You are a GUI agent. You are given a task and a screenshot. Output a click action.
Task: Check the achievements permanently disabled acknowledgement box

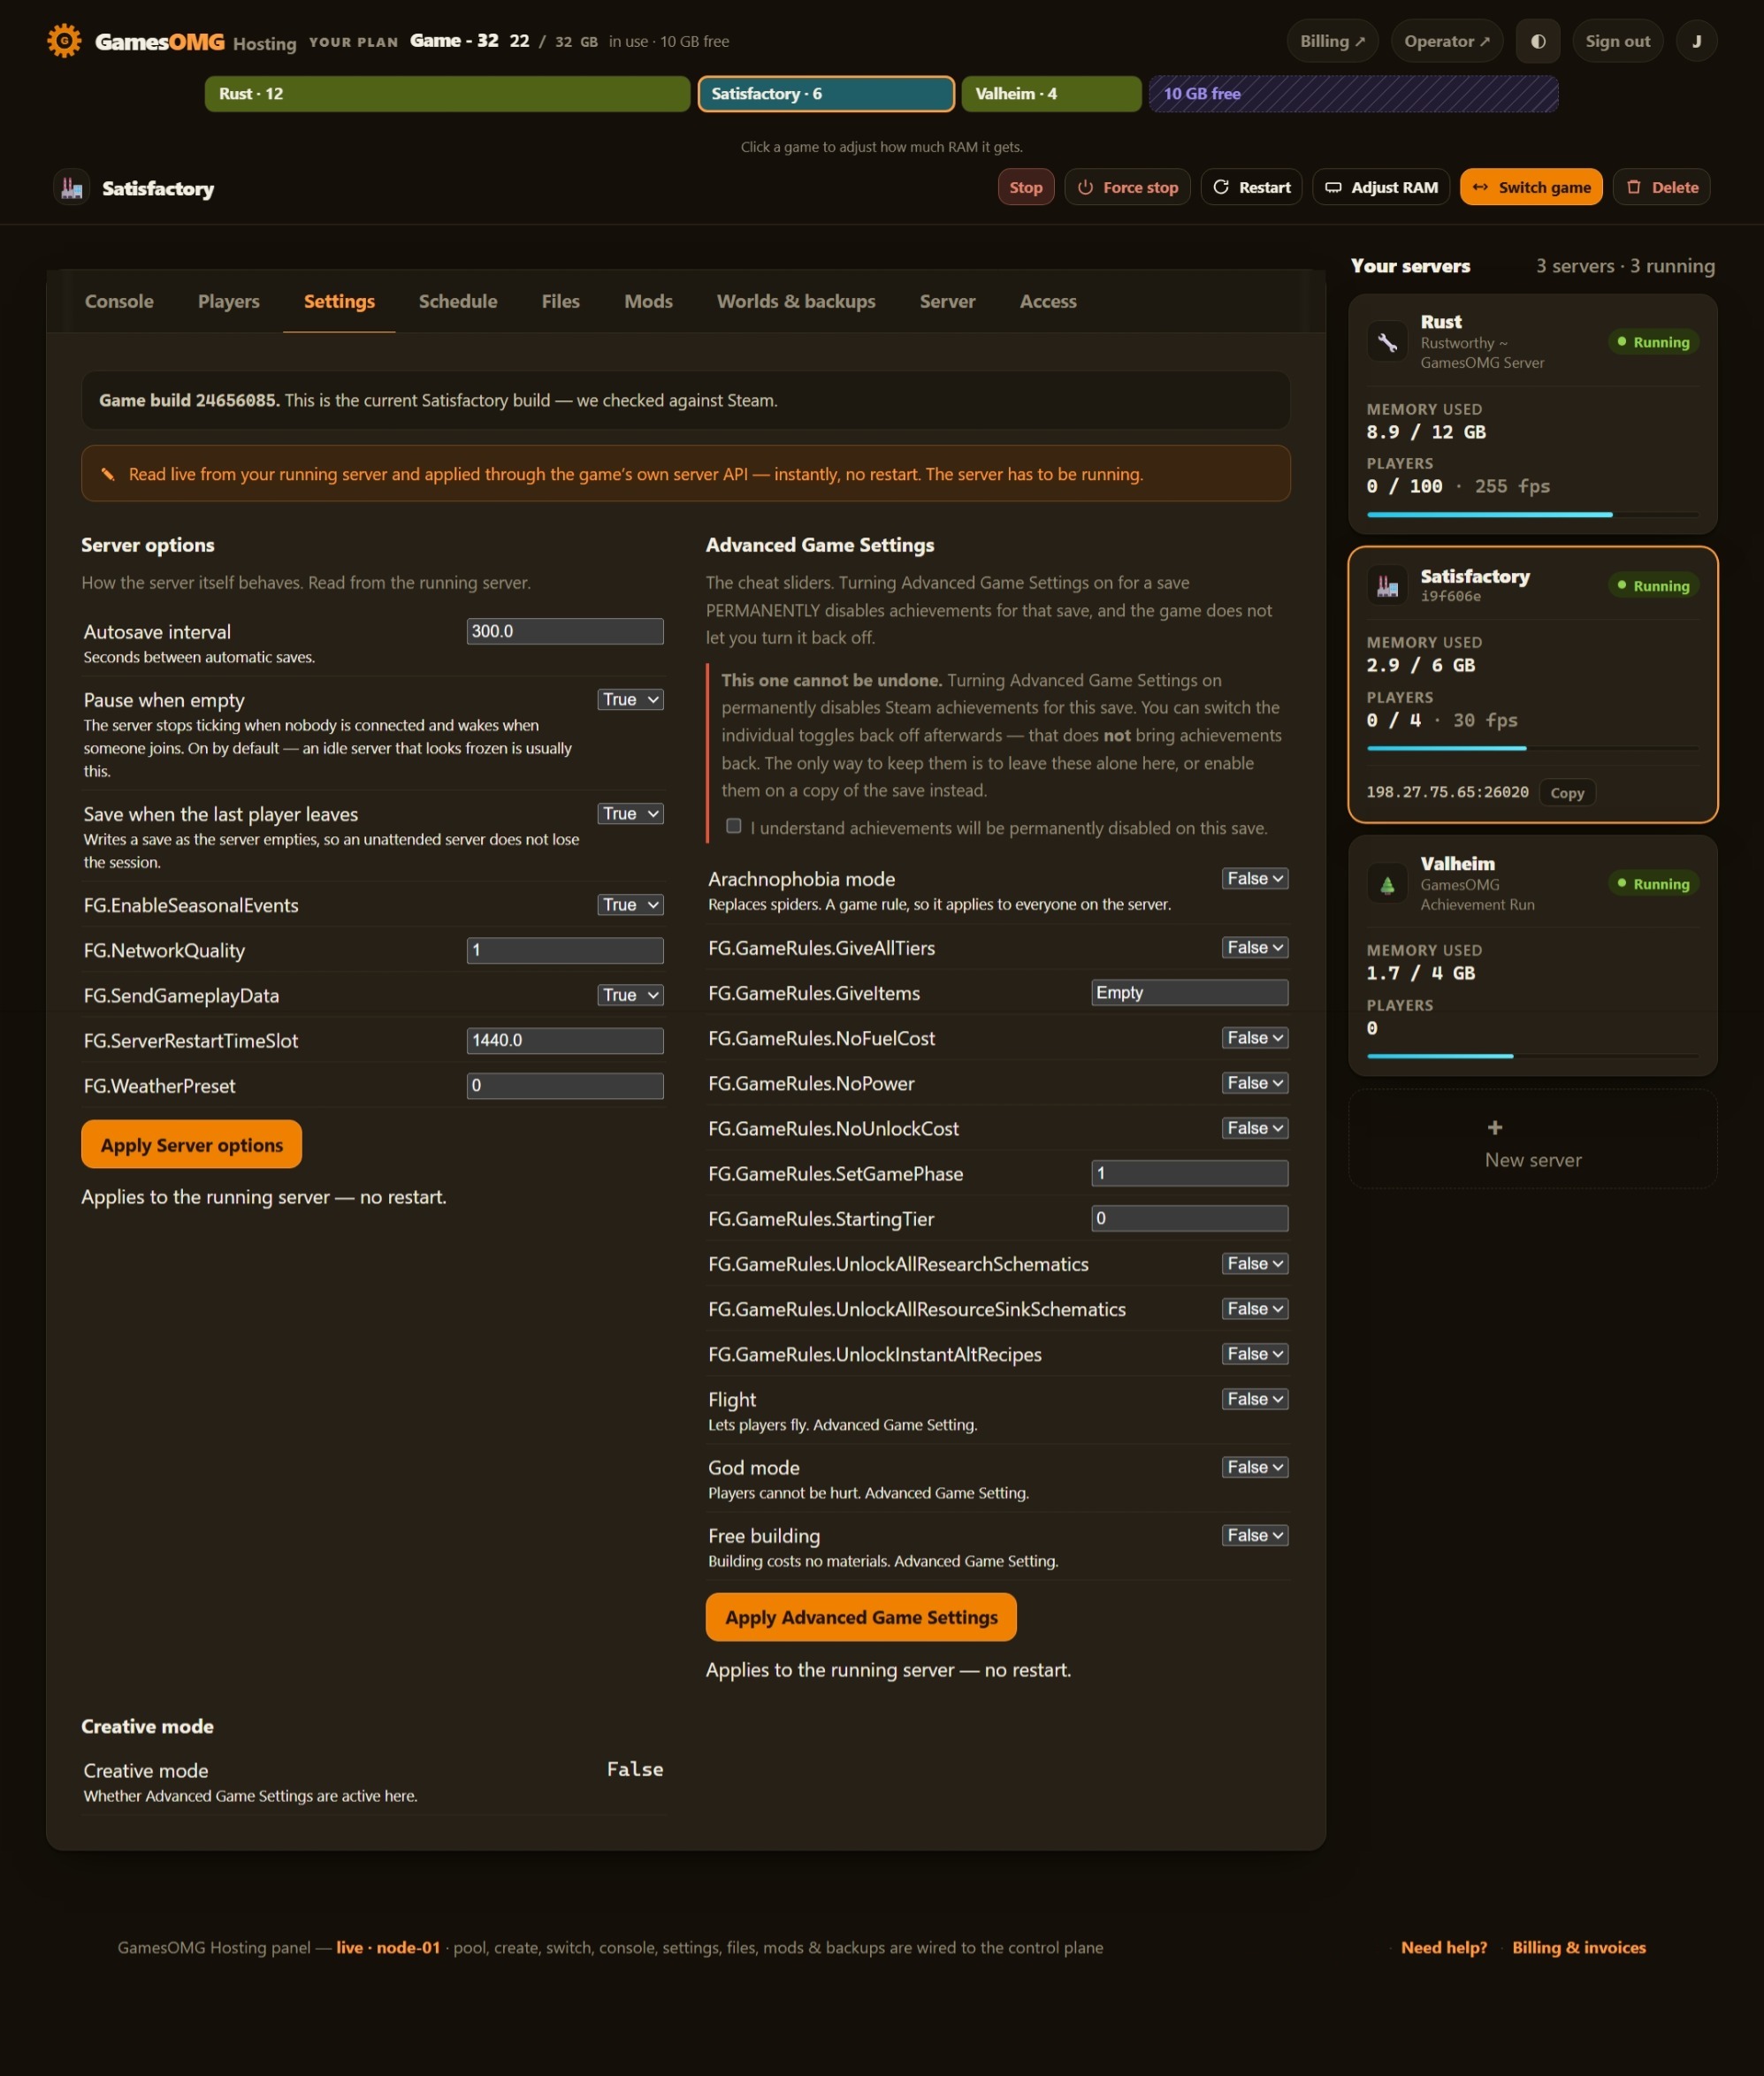(x=734, y=826)
